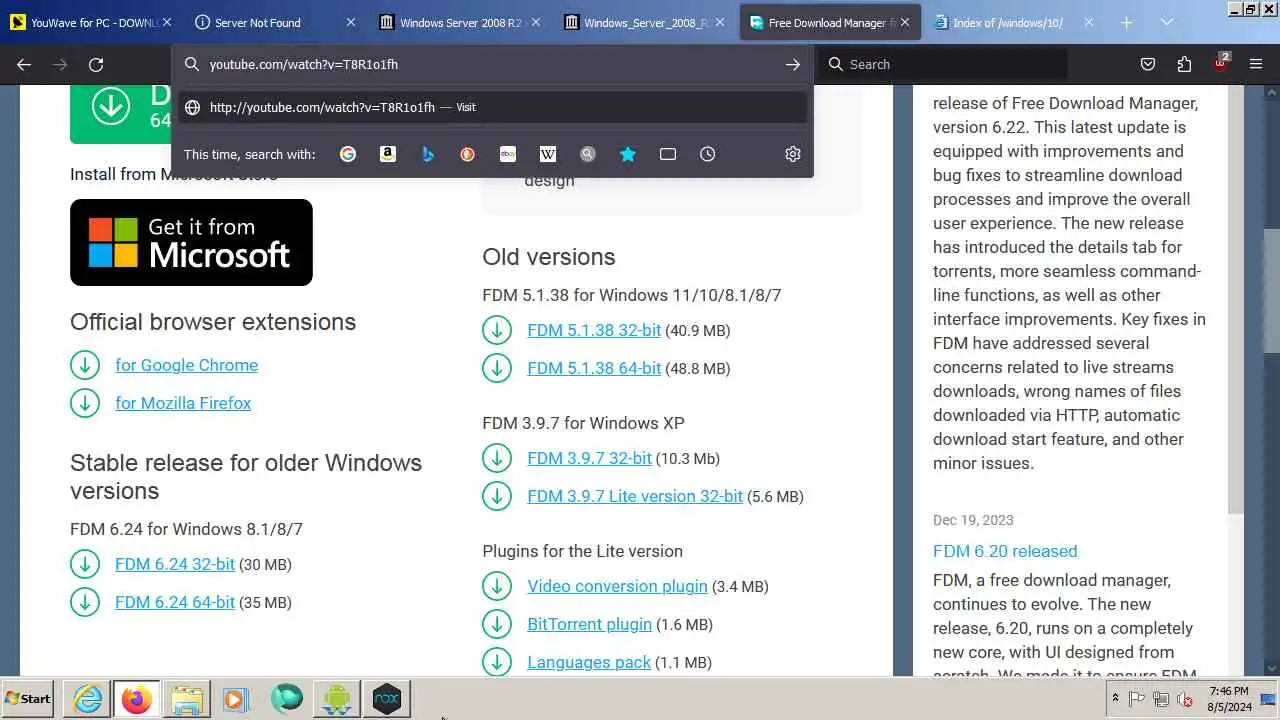Visit http://youtube.com/watch suggestion row

click(493, 107)
